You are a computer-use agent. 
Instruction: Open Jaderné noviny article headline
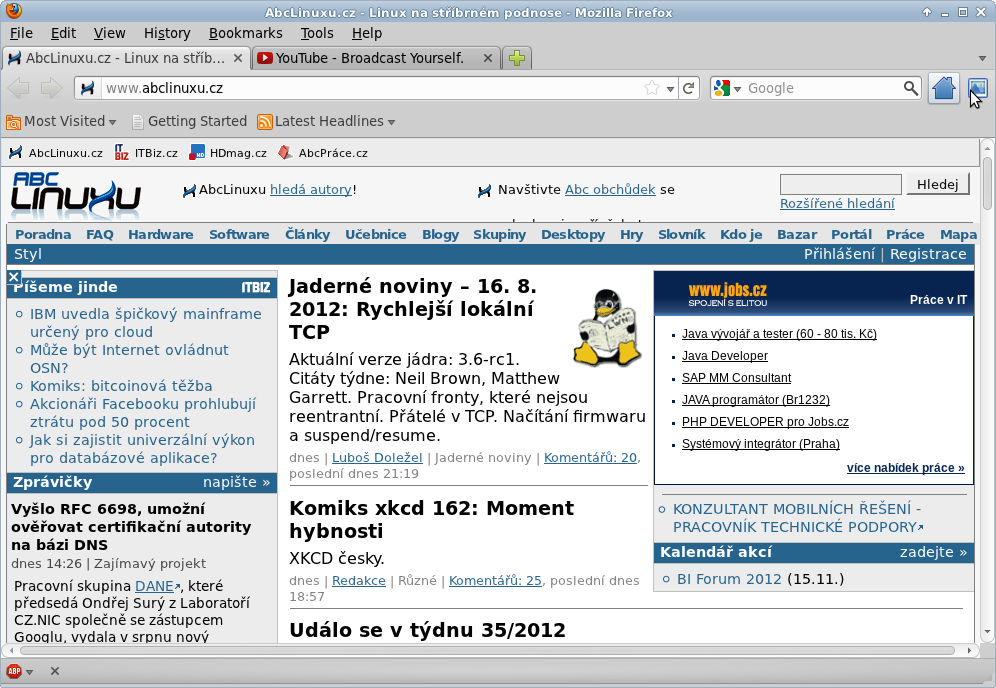[413, 309]
